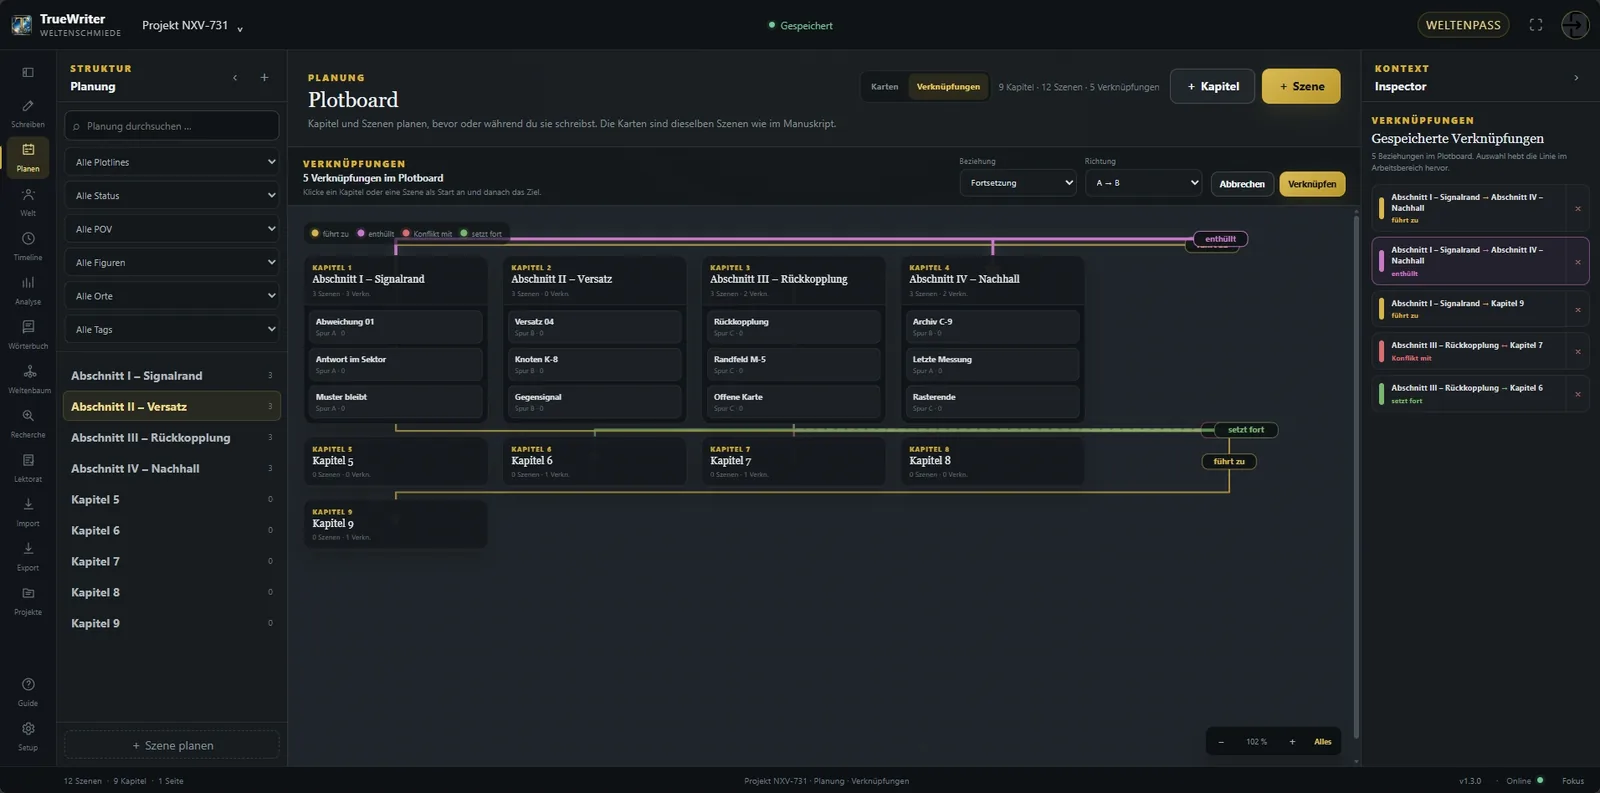This screenshot has width=1600, height=793.
Task: Click the + Kapitel button
Action: [x=1213, y=86]
